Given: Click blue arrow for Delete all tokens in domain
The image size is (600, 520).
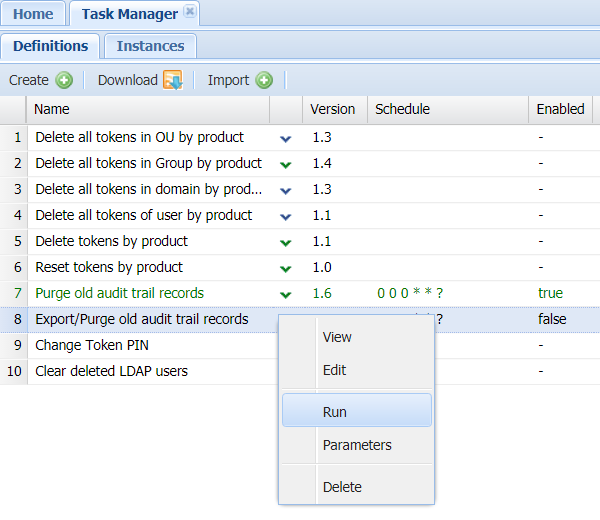Looking at the screenshot, I should click(x=286, y=190).
